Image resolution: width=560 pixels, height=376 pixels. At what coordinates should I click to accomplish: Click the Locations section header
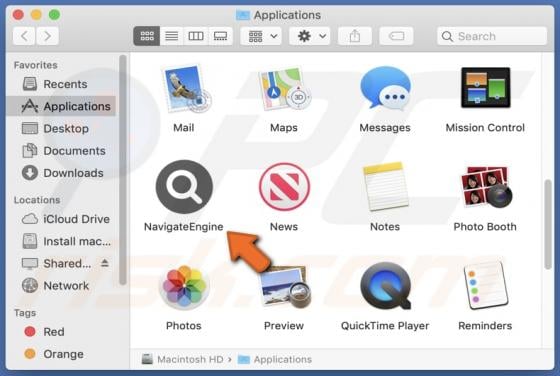tap(37, 200)
